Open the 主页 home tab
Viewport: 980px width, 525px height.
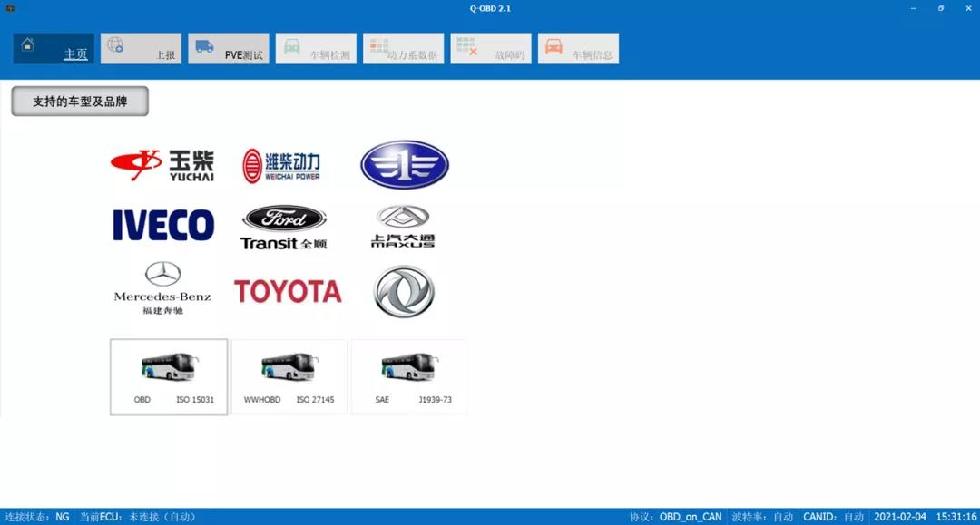pos(55,48)
